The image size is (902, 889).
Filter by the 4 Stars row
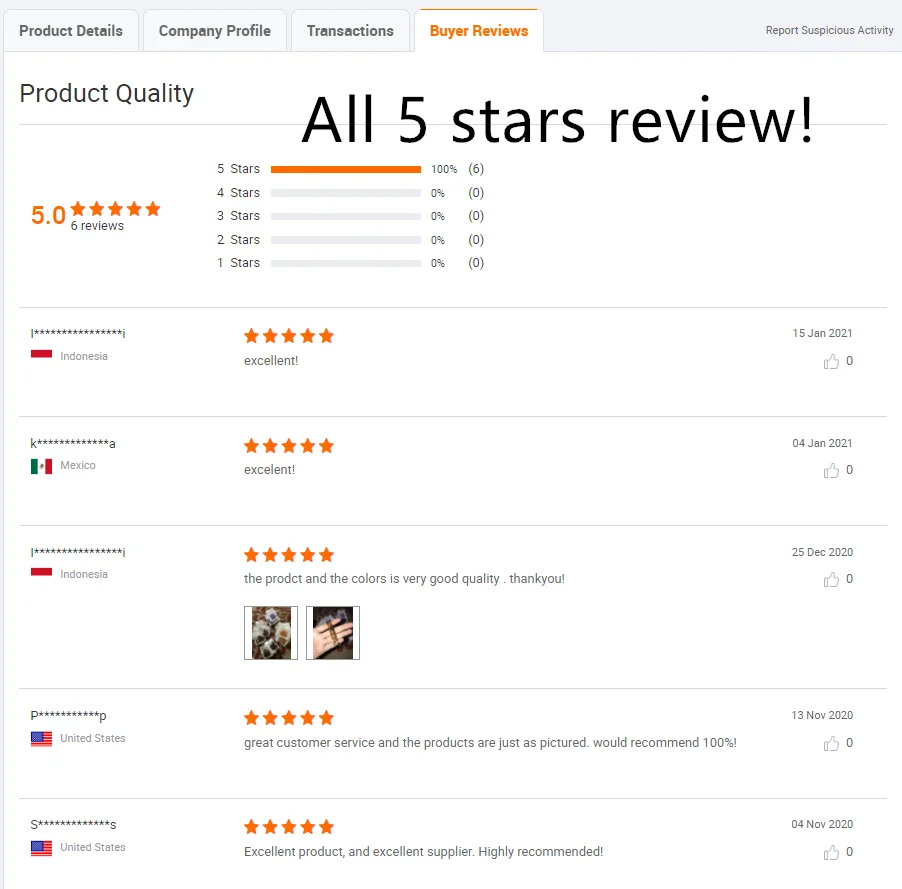(350, 193)
